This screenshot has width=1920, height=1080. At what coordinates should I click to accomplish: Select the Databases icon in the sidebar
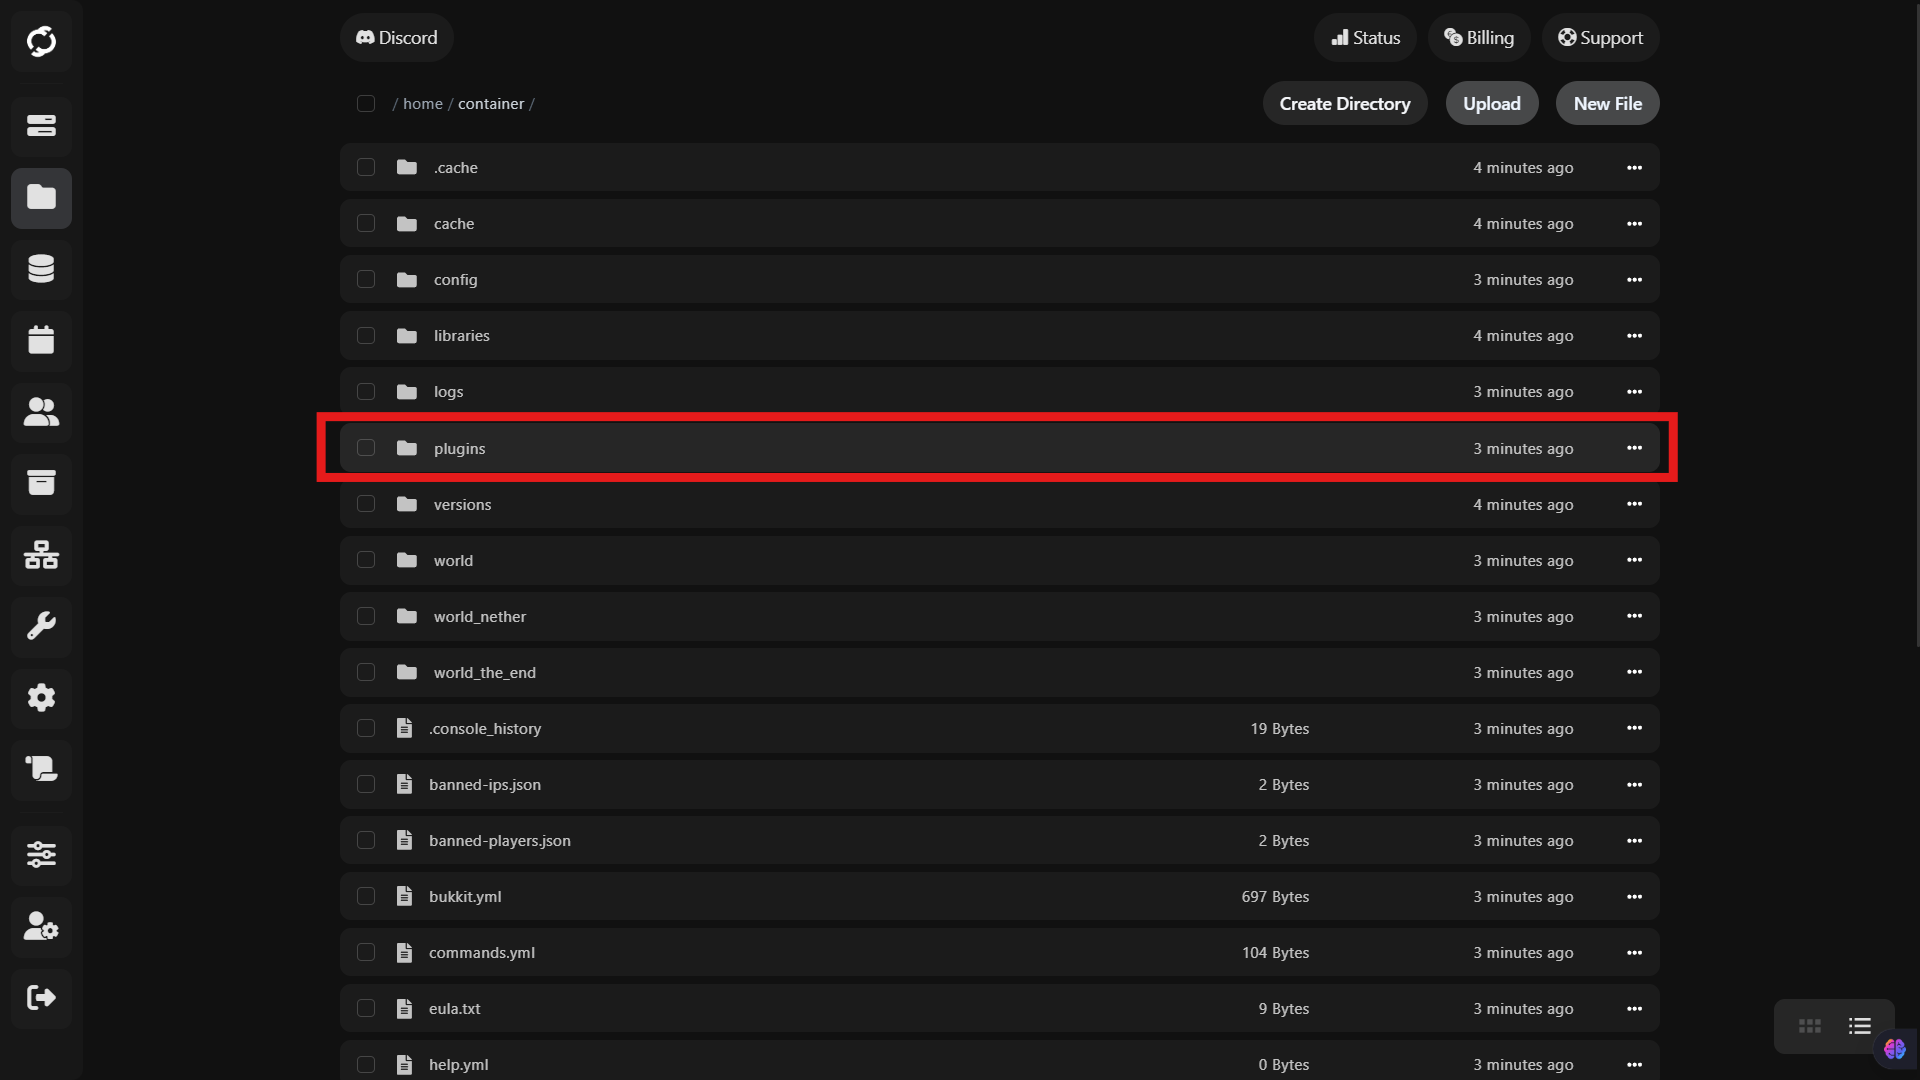pyautogui.click(x=41, y=269)
